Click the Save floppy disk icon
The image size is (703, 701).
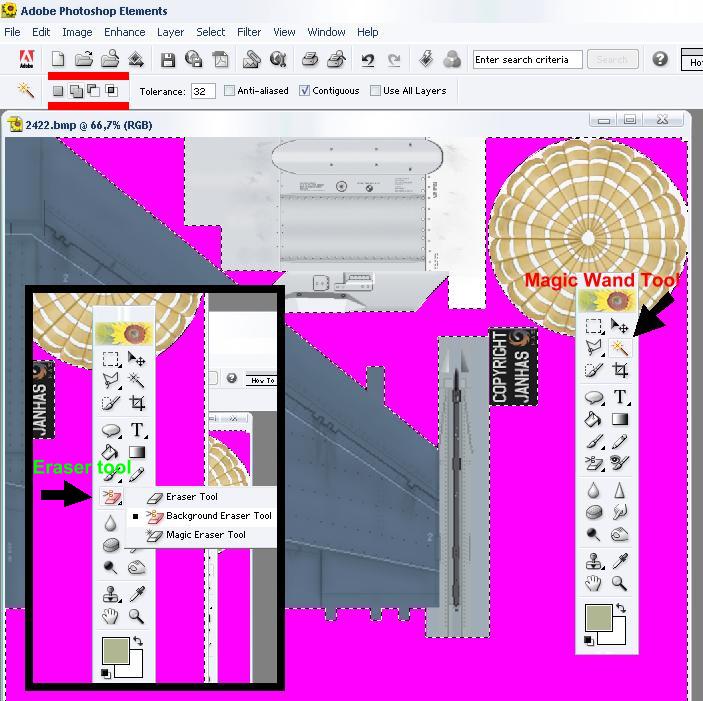pyautogui.click(x=168, y=60)
